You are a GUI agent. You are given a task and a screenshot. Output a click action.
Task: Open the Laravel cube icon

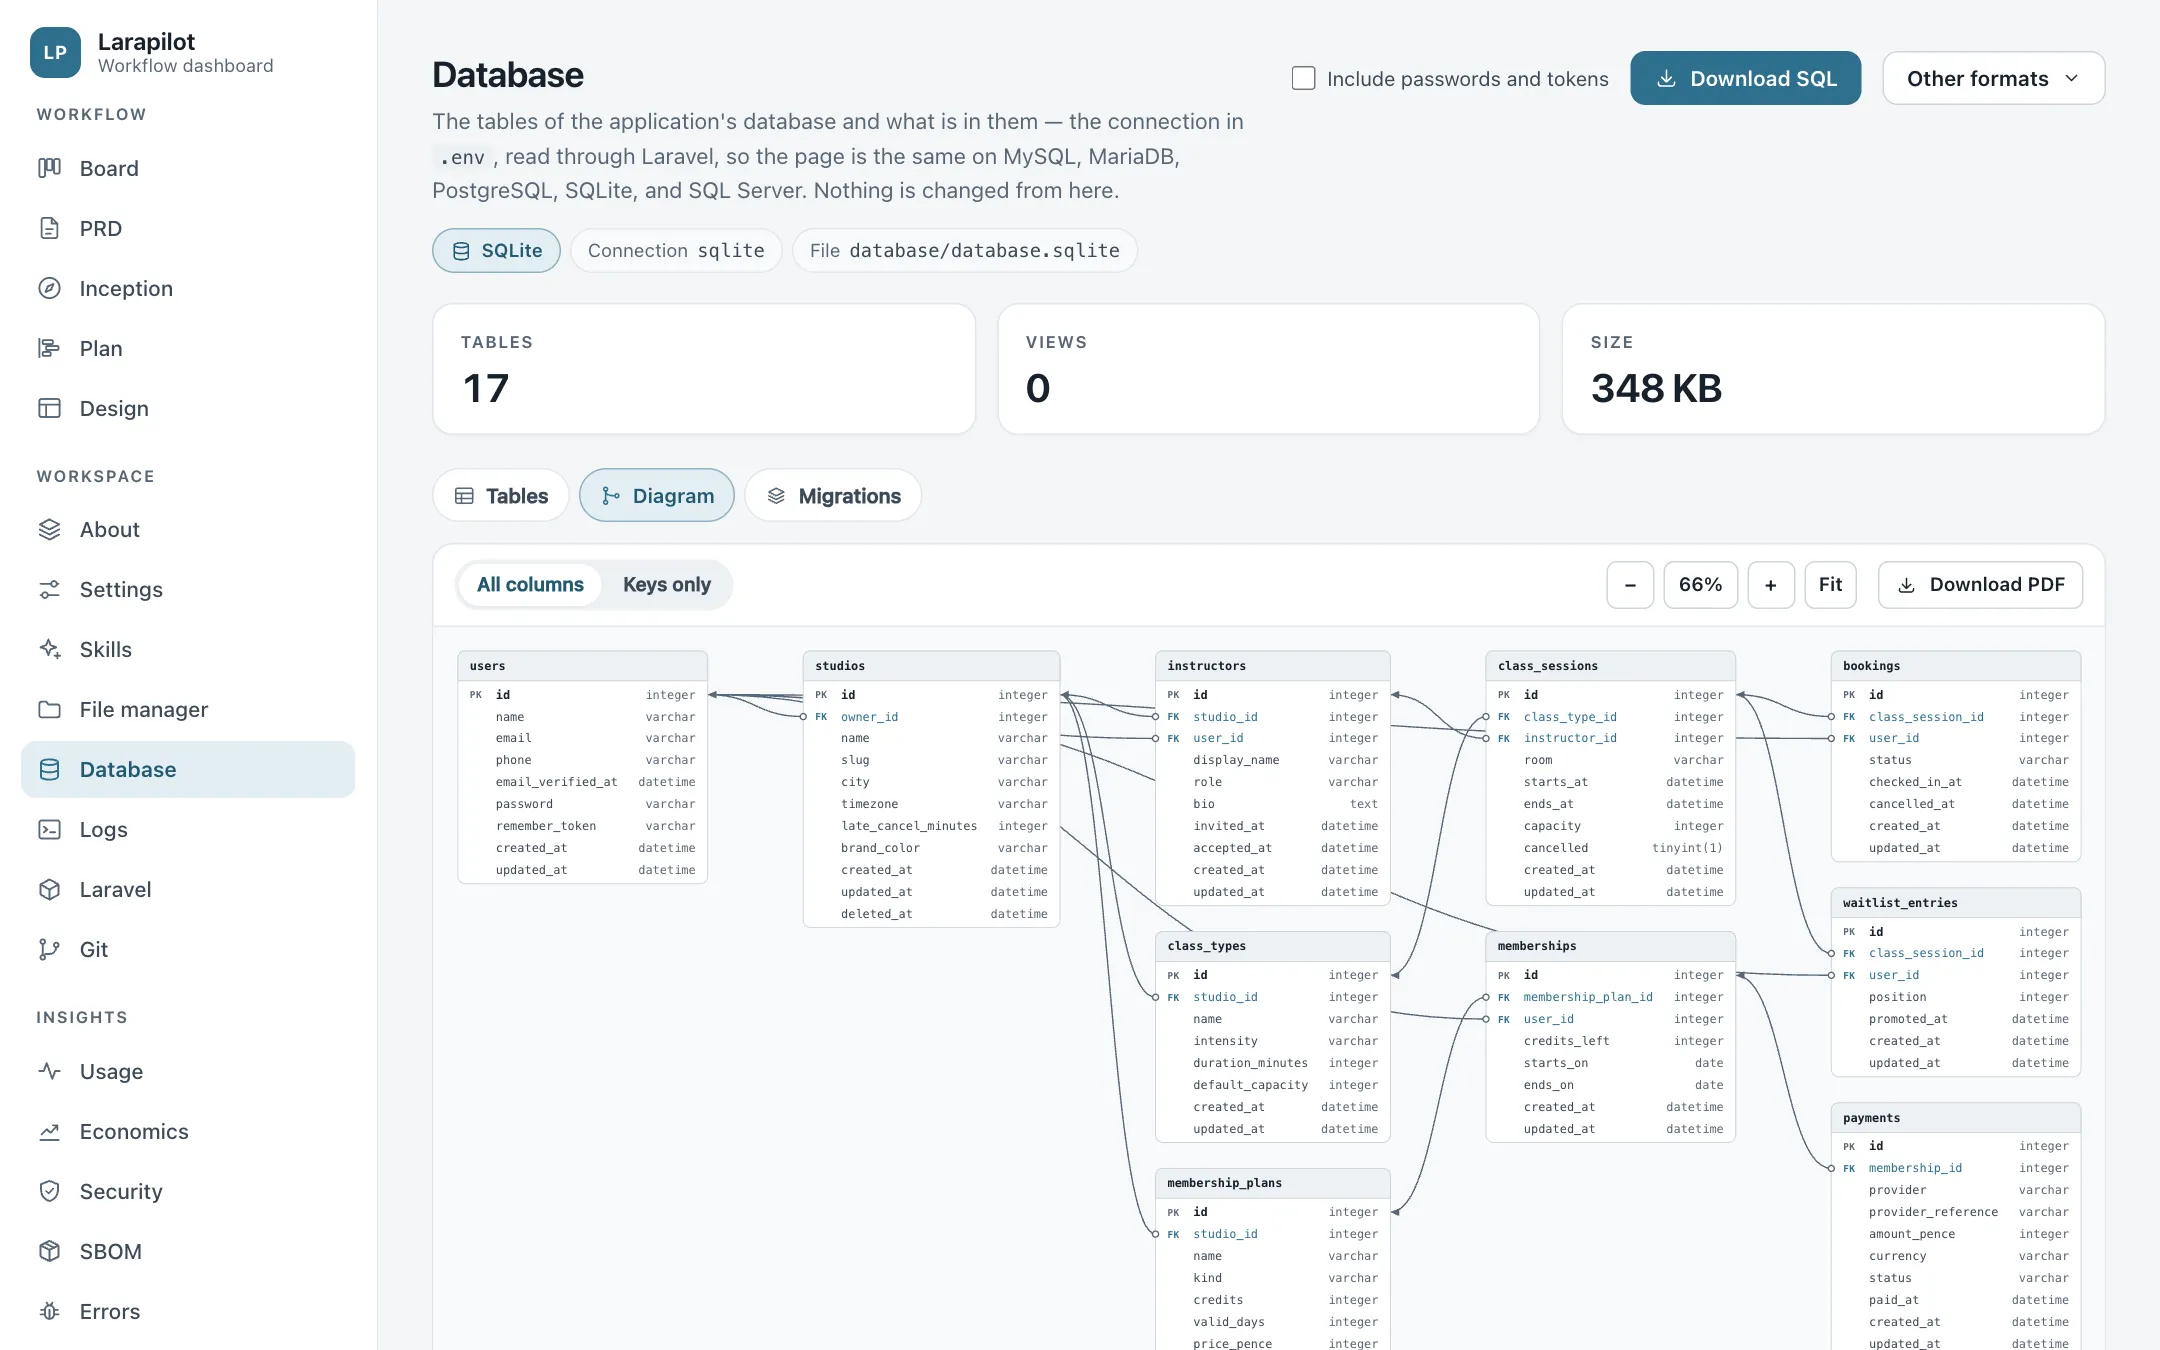click(49, 889)
